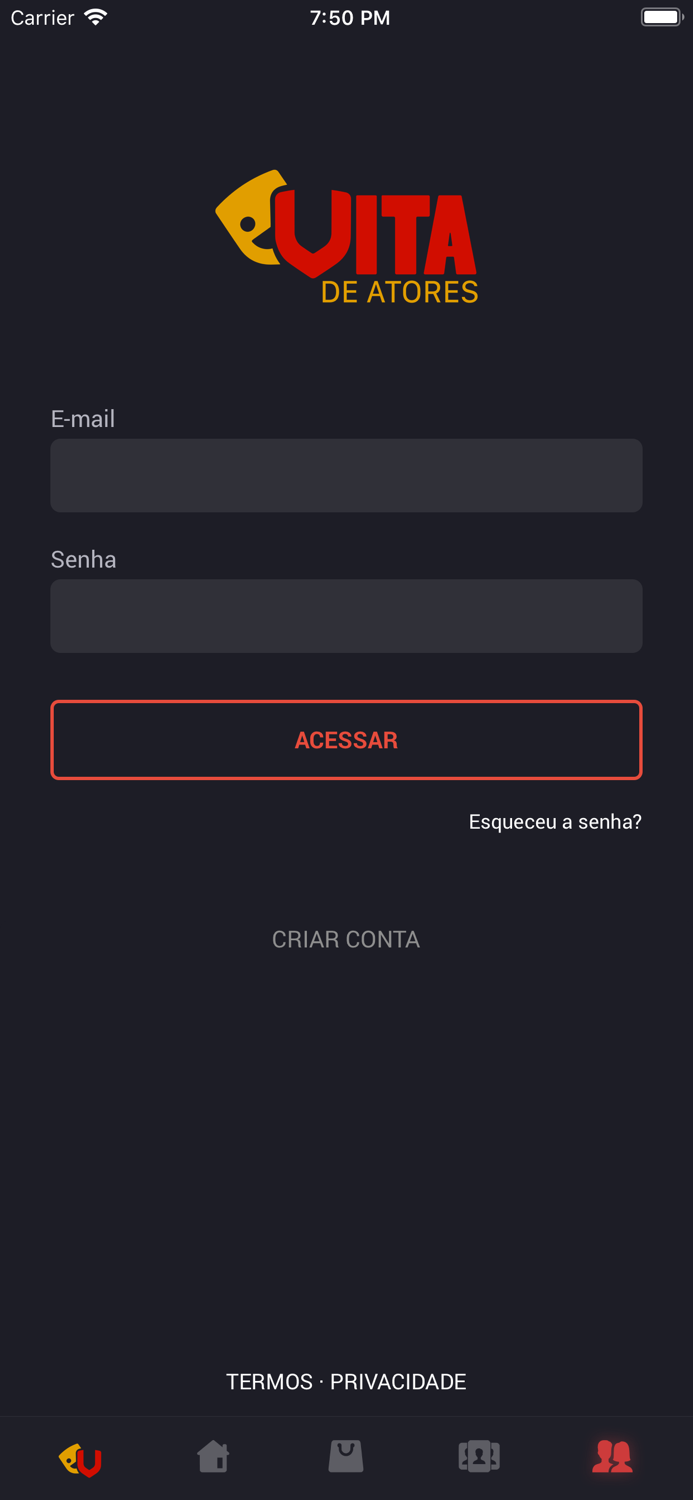Switch to the People tab in bottom bar

[613, 1457]
